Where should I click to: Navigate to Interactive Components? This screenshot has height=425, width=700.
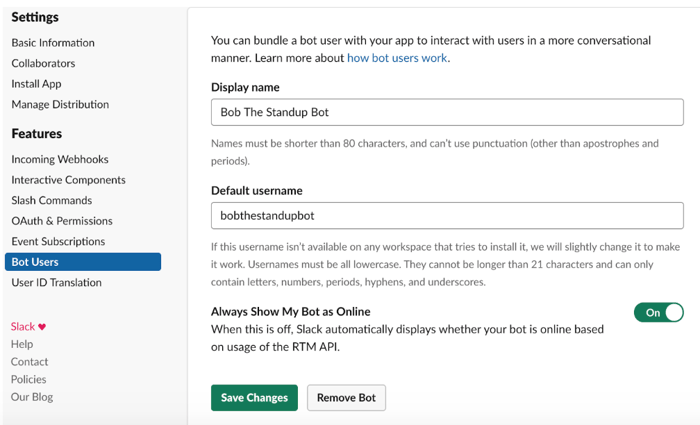(68, 180)
